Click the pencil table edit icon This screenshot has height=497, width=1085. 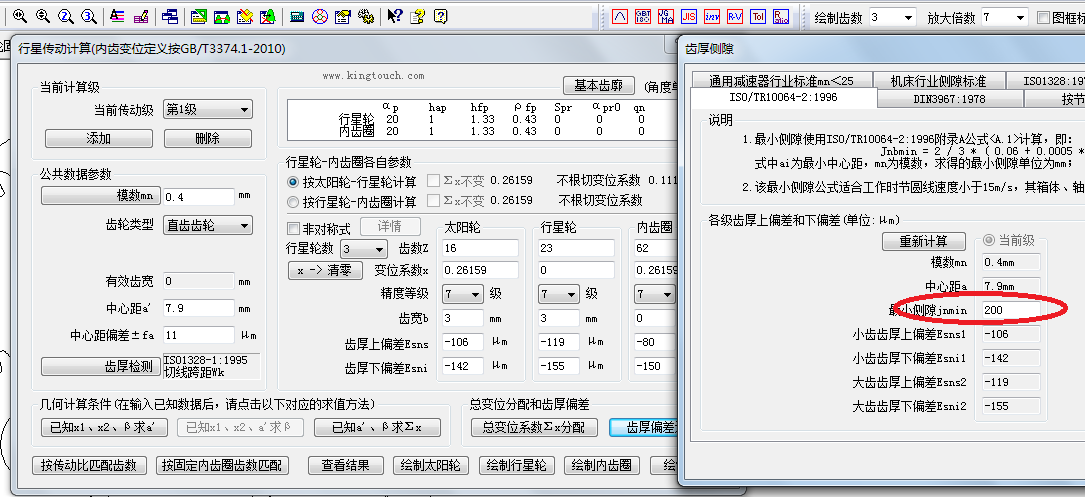(140, 17)
